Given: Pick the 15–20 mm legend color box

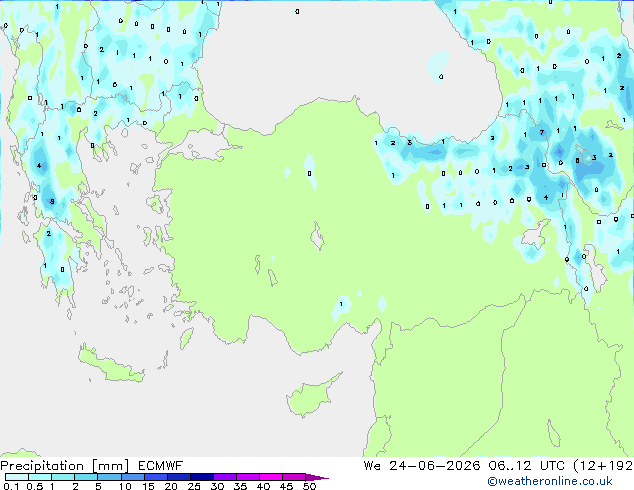Looking at the screenshot, I should pos(155,477).
